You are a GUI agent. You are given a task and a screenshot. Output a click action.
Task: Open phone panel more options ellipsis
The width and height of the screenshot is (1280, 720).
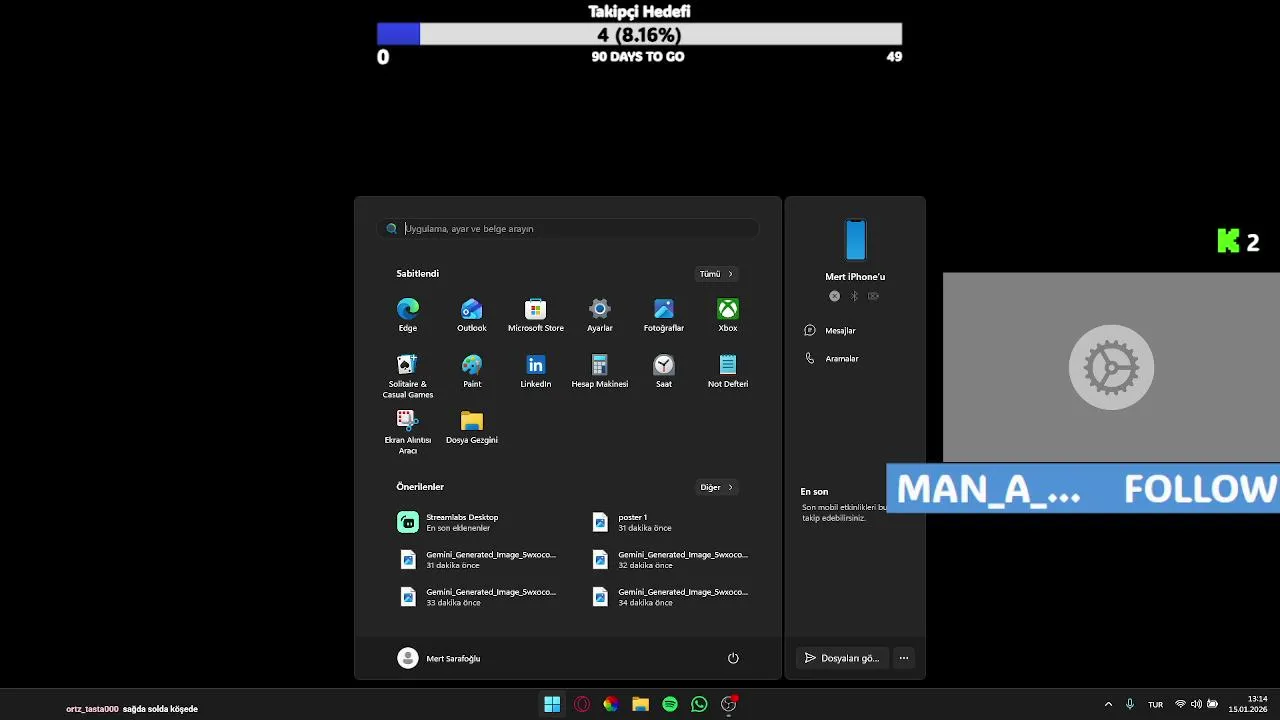pyautogui.click(x=904, y=658)
